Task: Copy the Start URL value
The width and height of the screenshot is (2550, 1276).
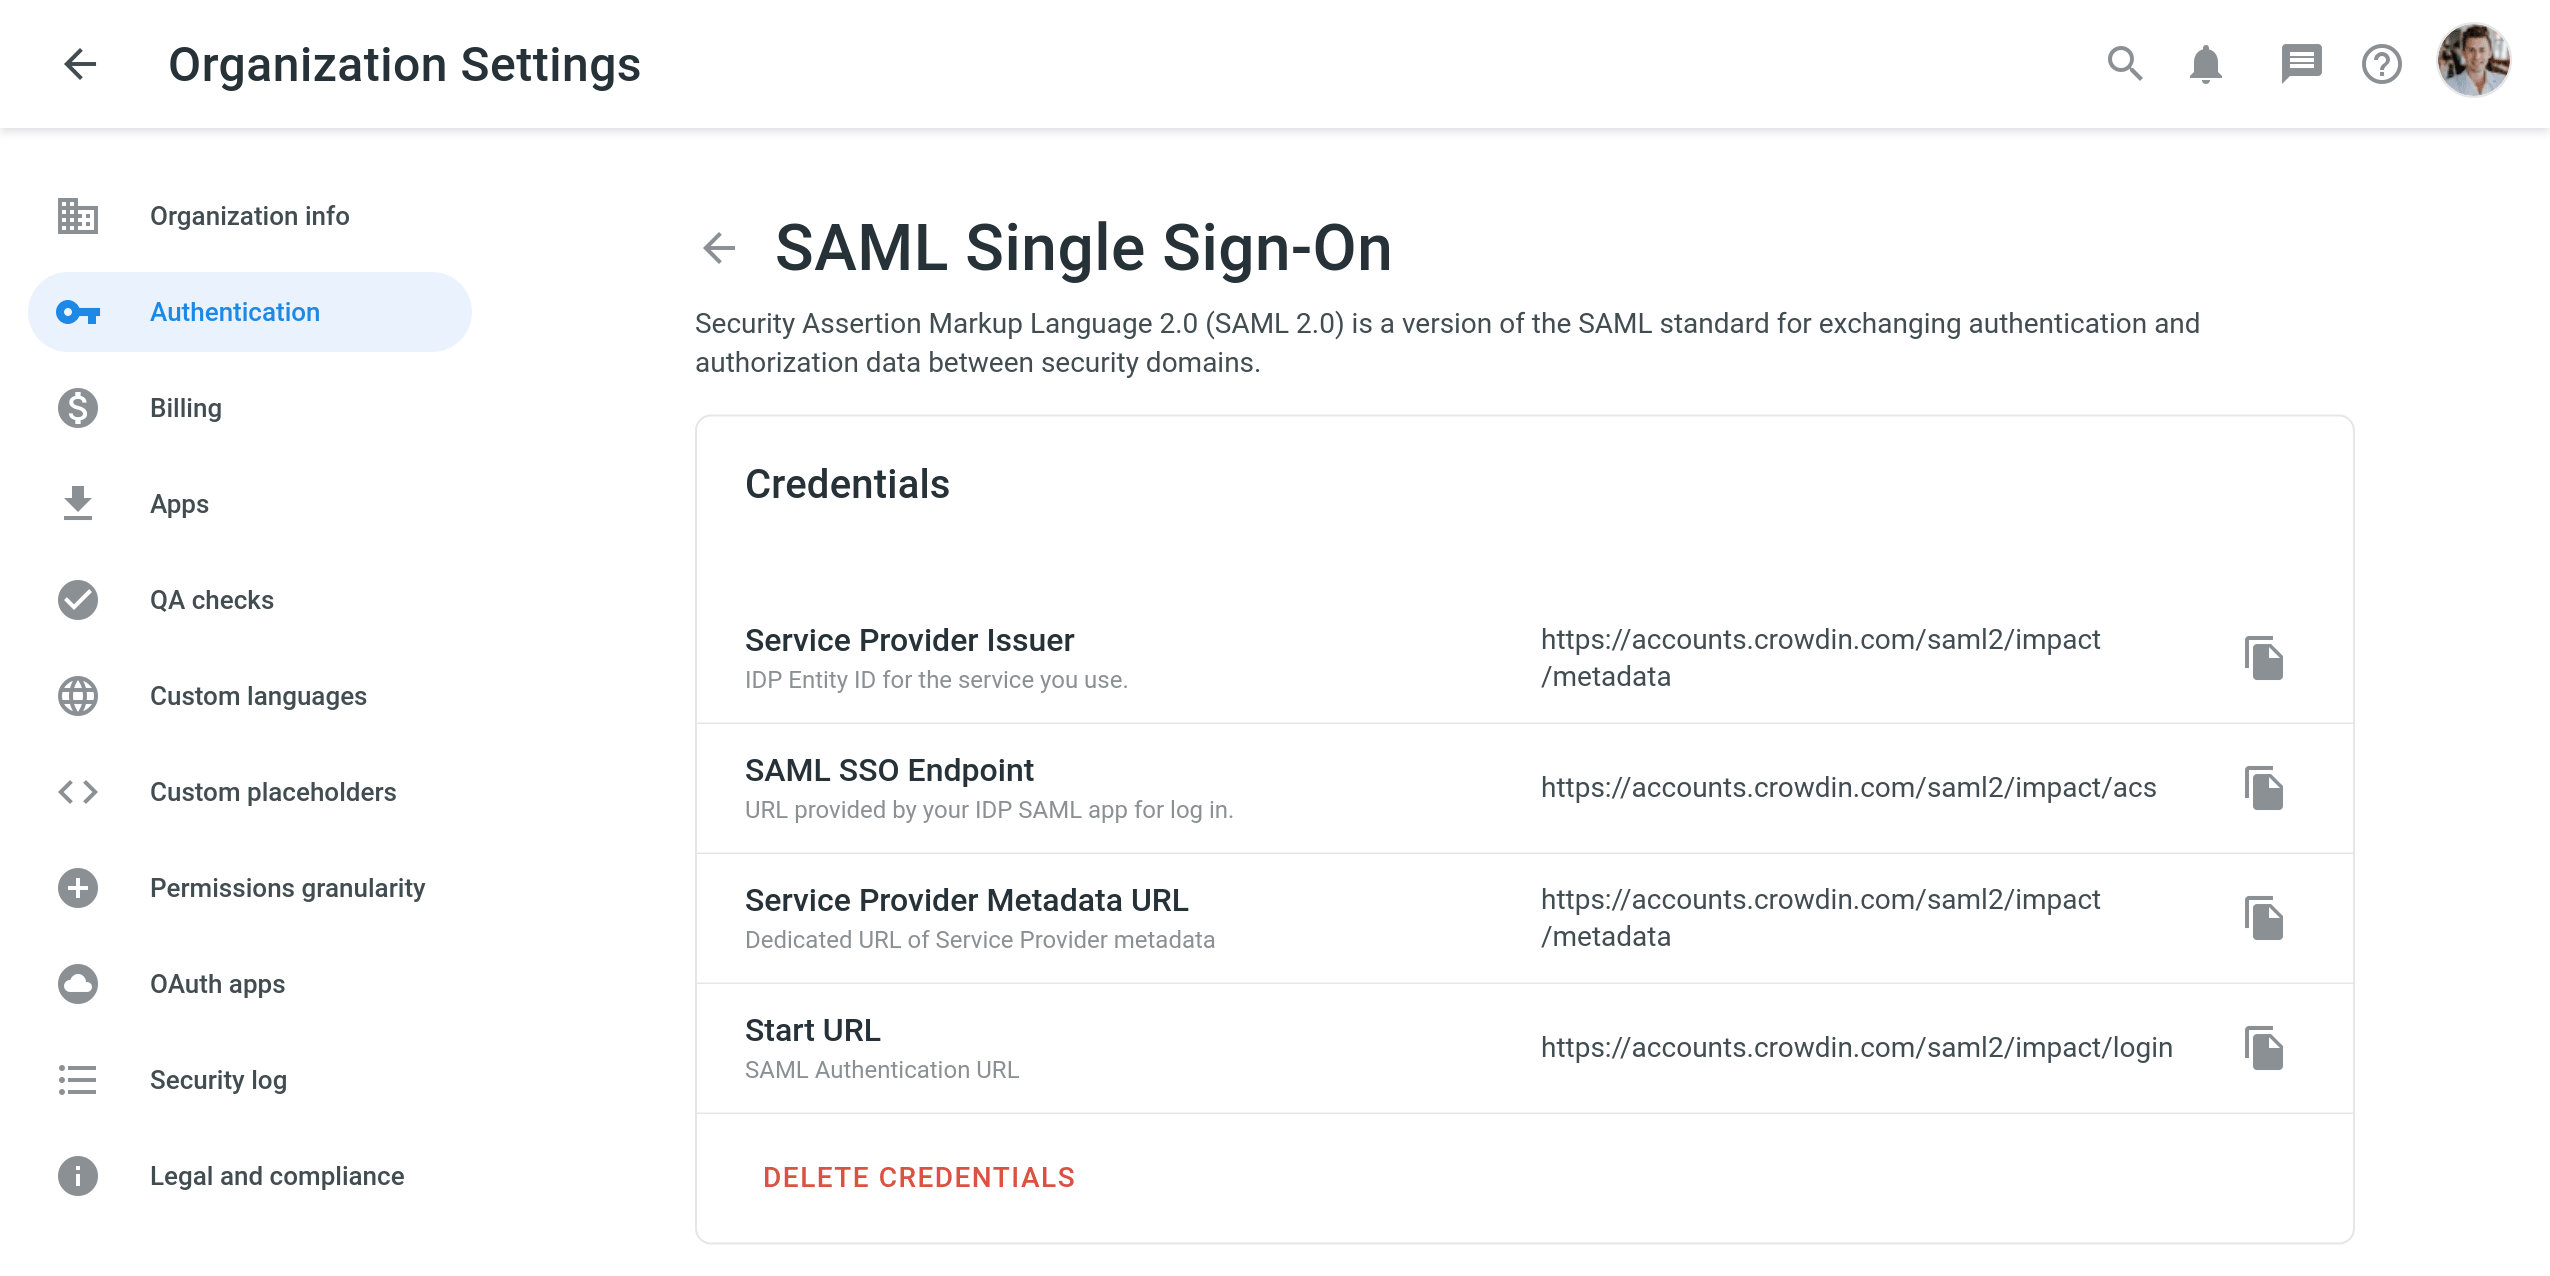Action: [2263, 1048]
